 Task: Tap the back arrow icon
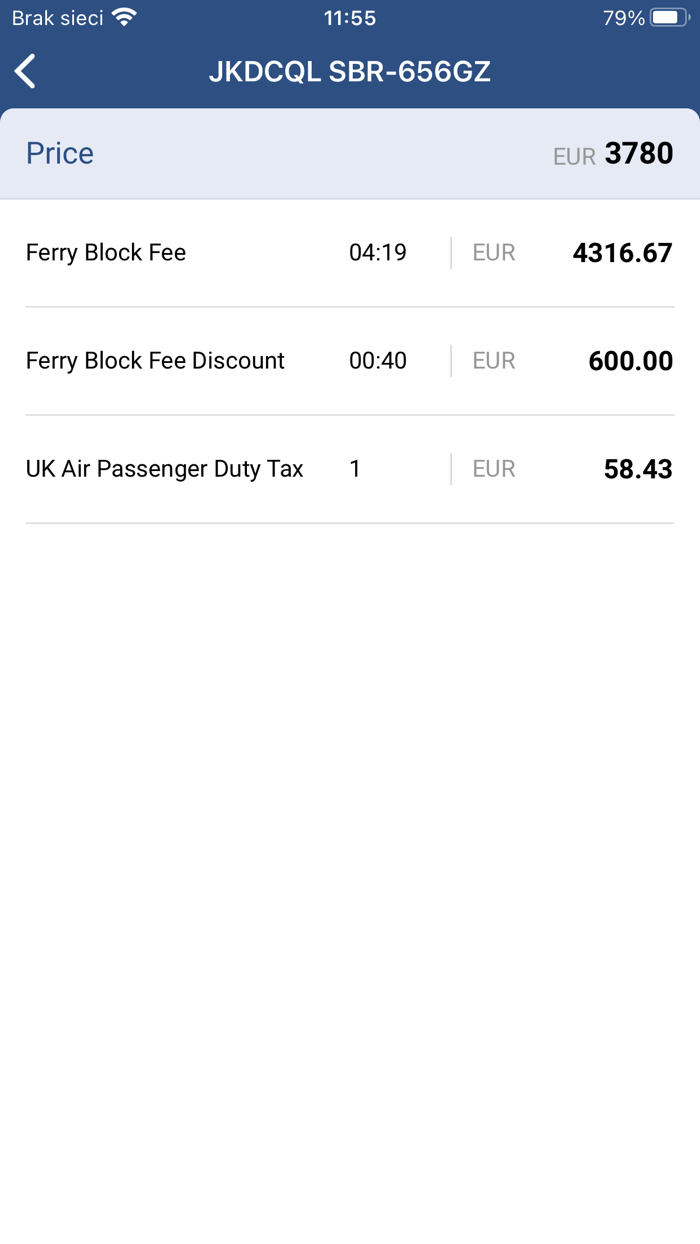26,72
